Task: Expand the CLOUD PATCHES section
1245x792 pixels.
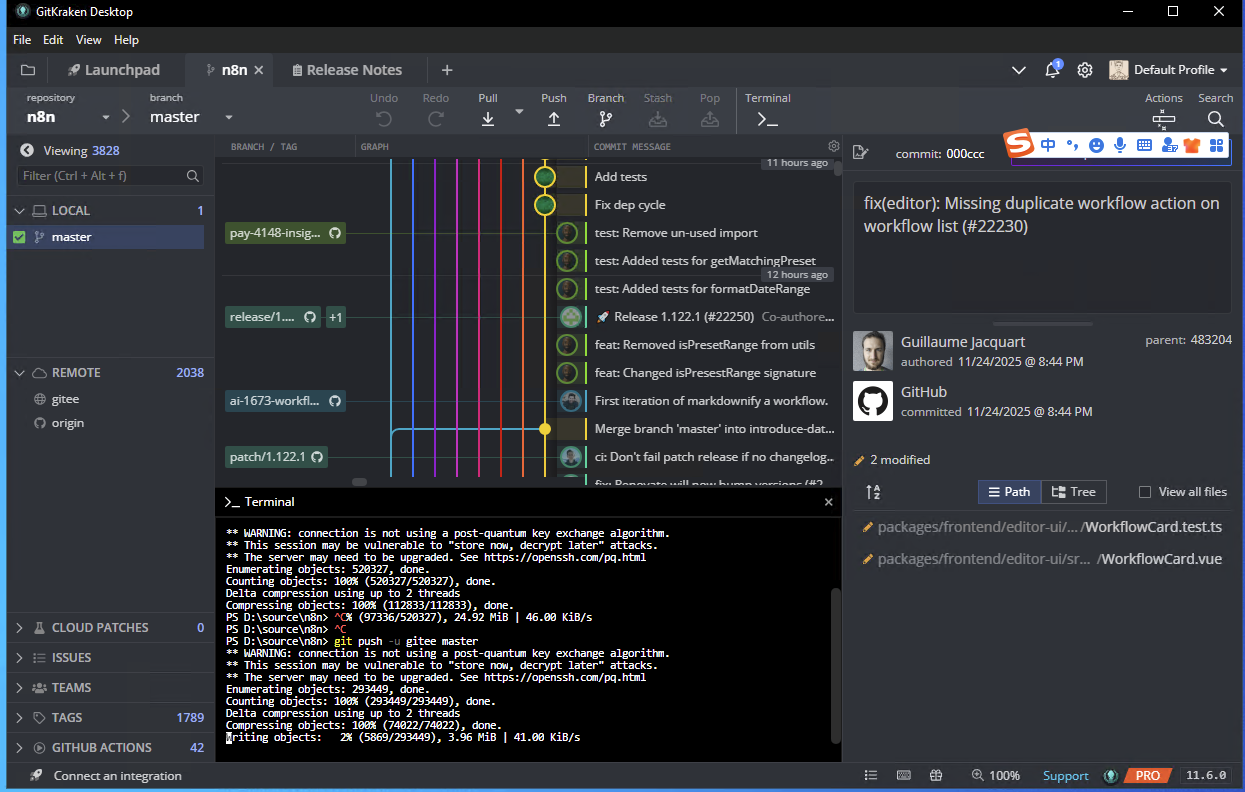Action: 19,628
